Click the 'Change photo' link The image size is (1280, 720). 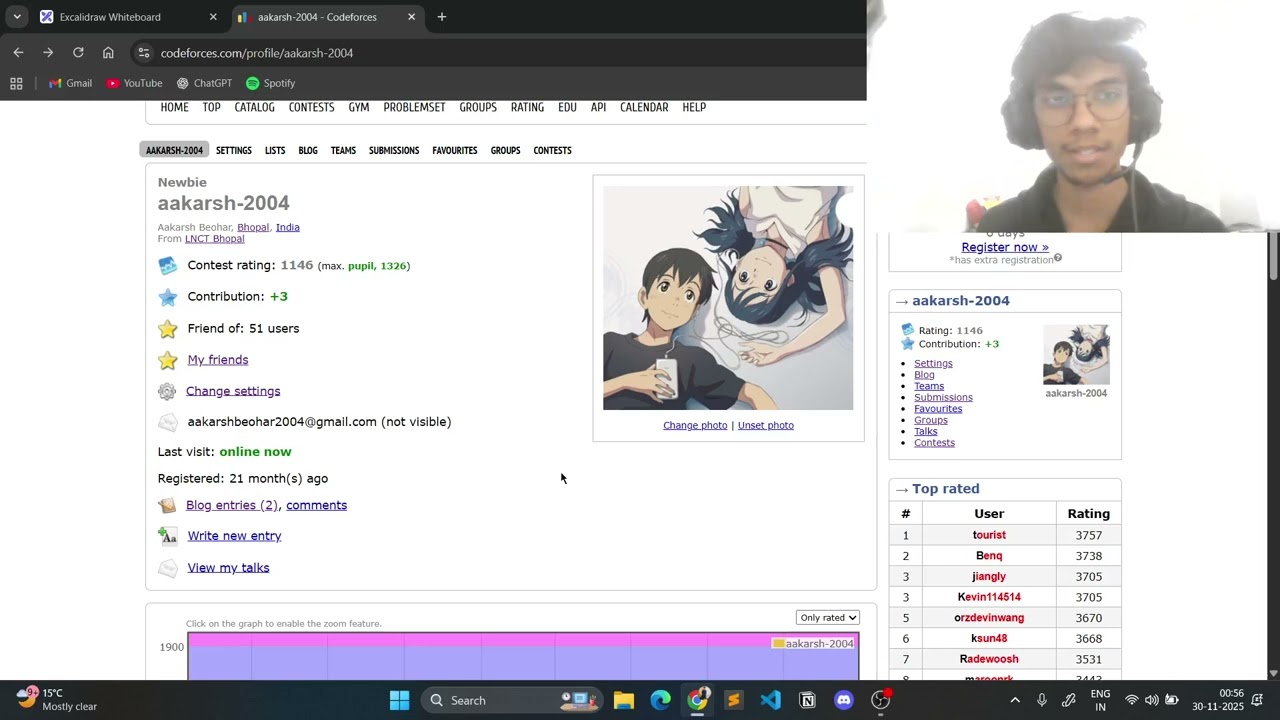click(x=695, y=425)
